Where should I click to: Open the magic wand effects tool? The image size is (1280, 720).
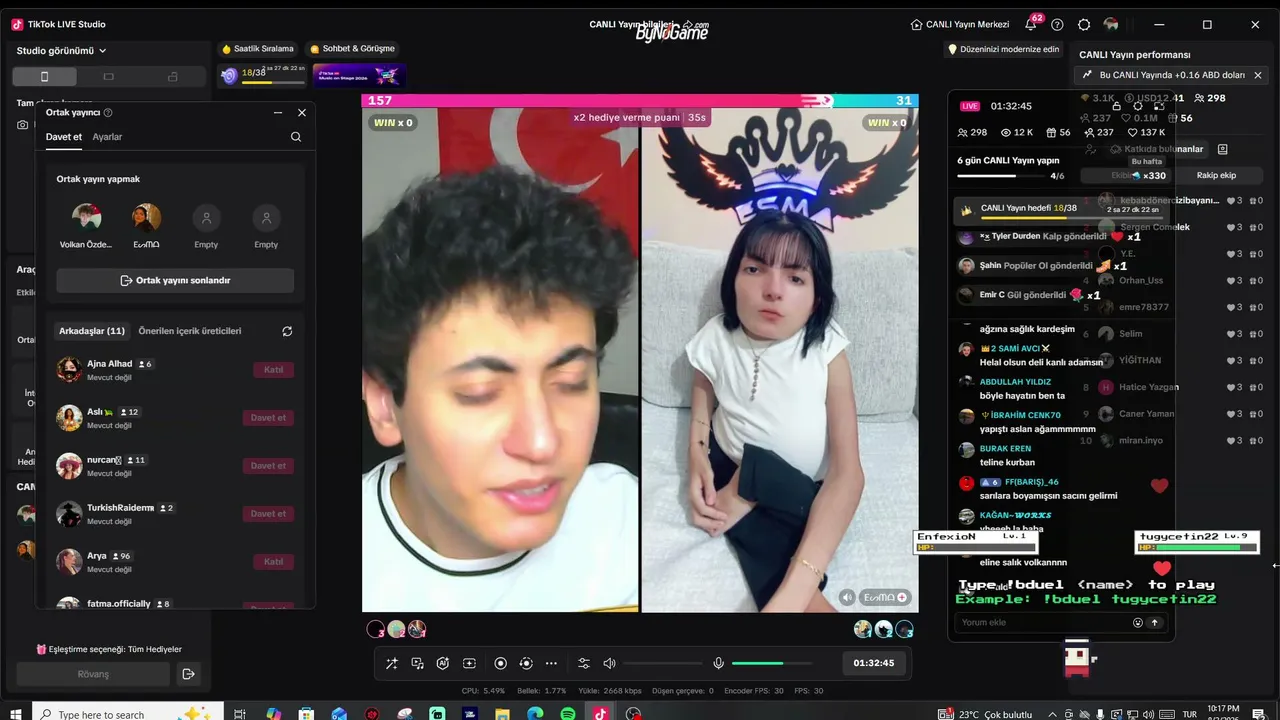392,663
